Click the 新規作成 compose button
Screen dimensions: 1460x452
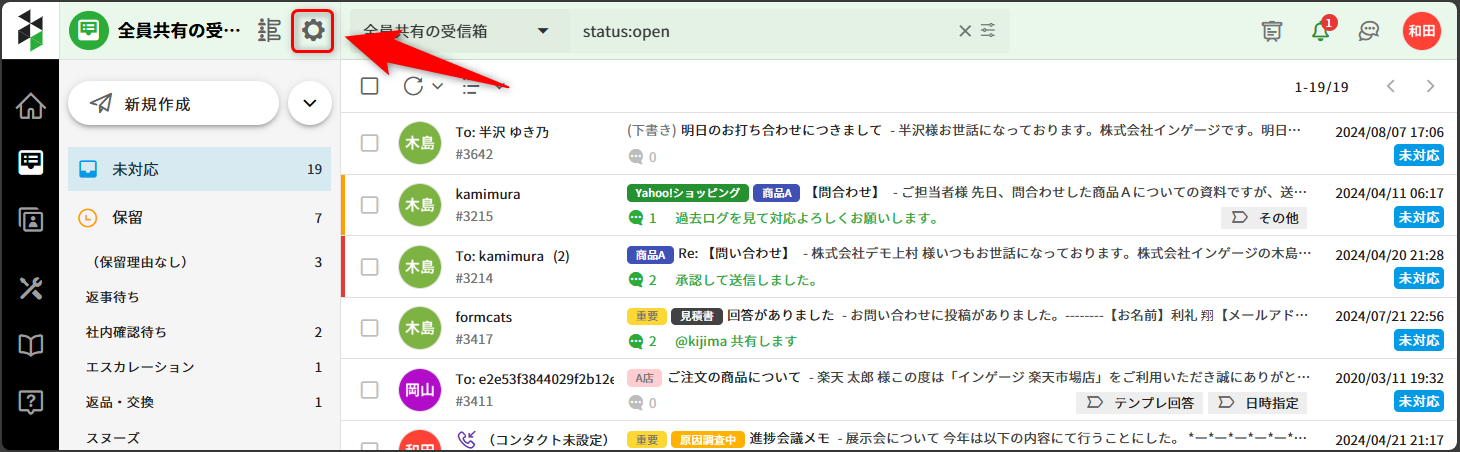pyautogui.click(x=172, y=103)
